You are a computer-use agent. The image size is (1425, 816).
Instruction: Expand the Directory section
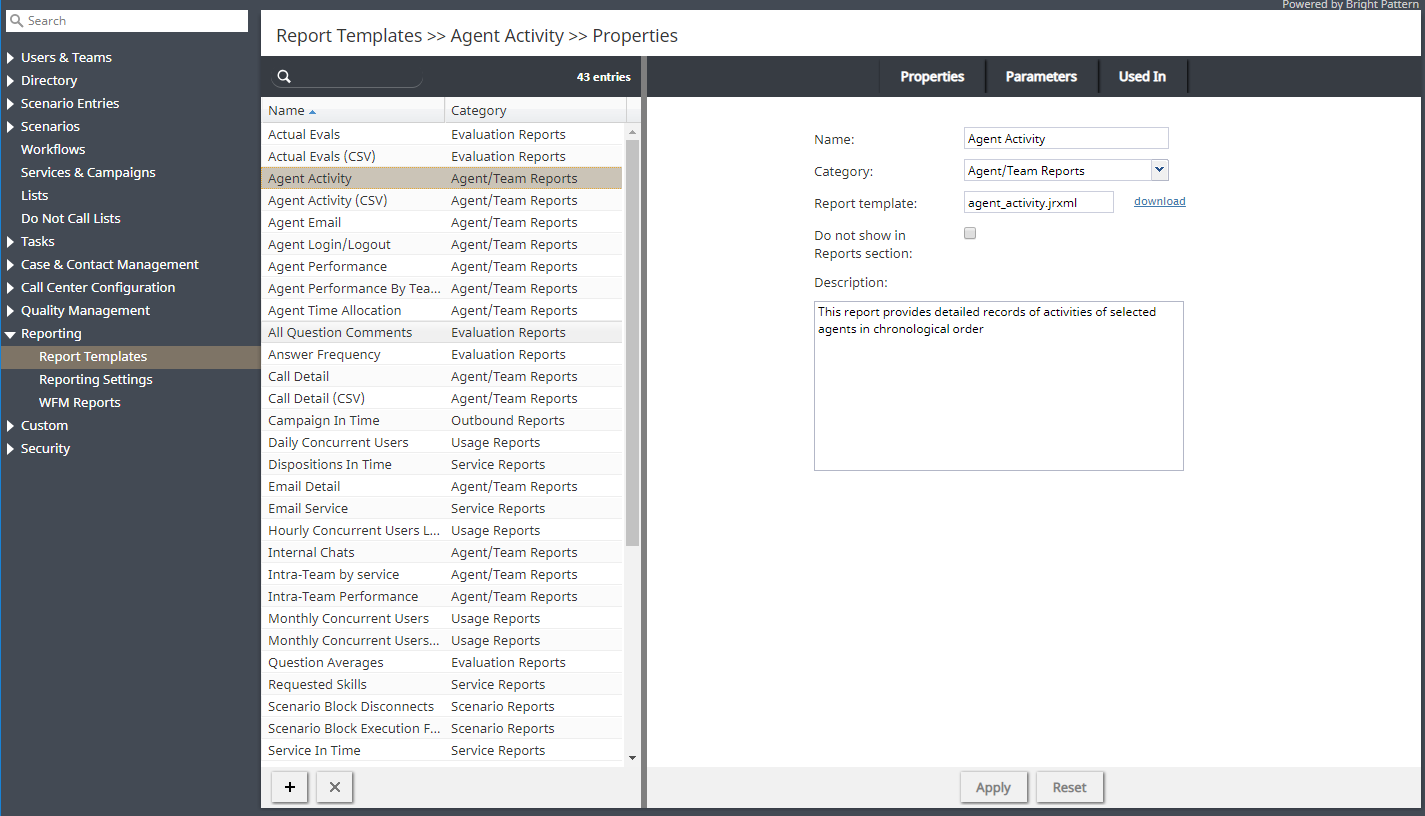(x=11, y=81)
